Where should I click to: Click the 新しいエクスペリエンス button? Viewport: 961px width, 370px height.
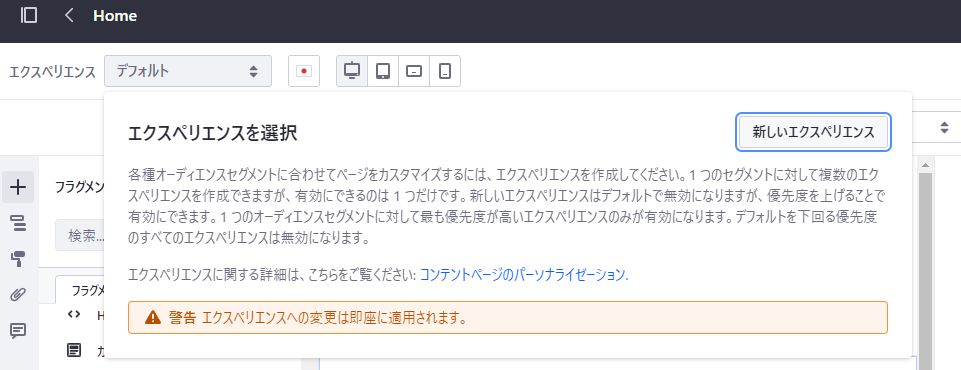(813, 132)
